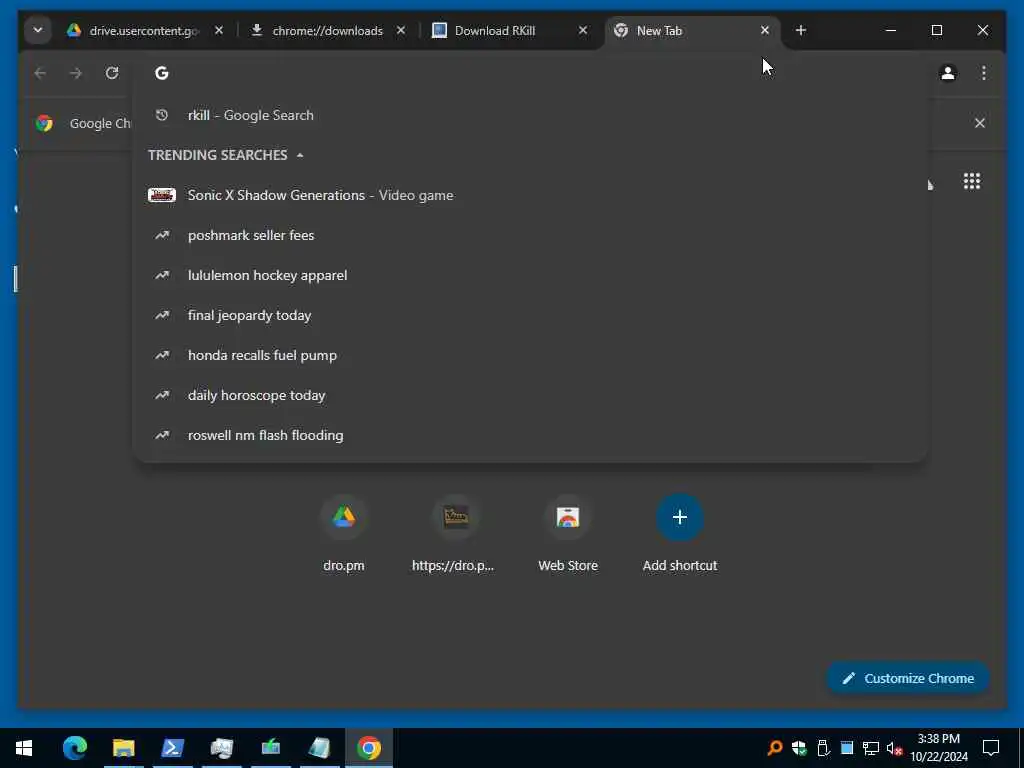
Task: Open Customize Chrome panel
Action: click(908, 679)
